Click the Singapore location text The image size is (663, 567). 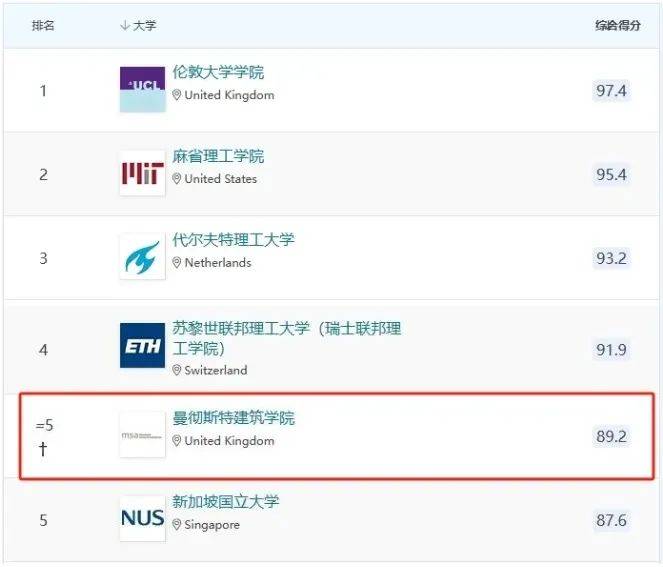point(212,525)
